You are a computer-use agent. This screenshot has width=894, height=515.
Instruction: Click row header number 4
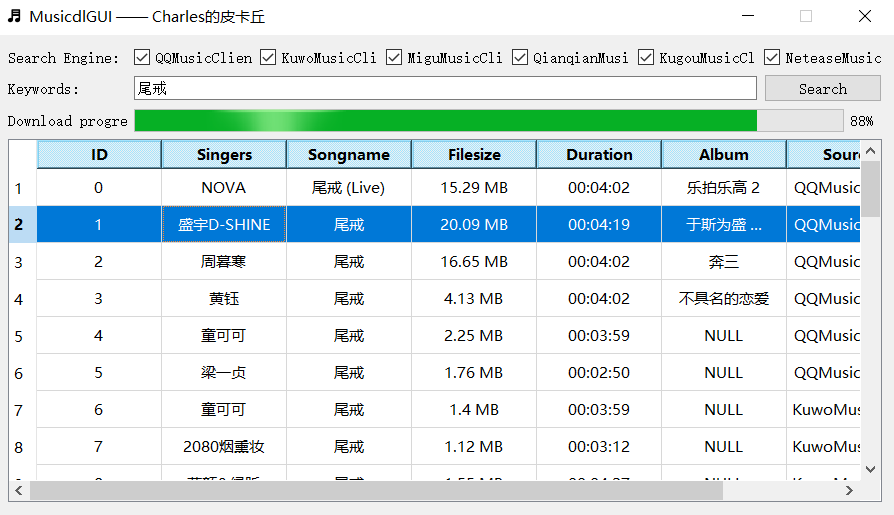point(19,299)
